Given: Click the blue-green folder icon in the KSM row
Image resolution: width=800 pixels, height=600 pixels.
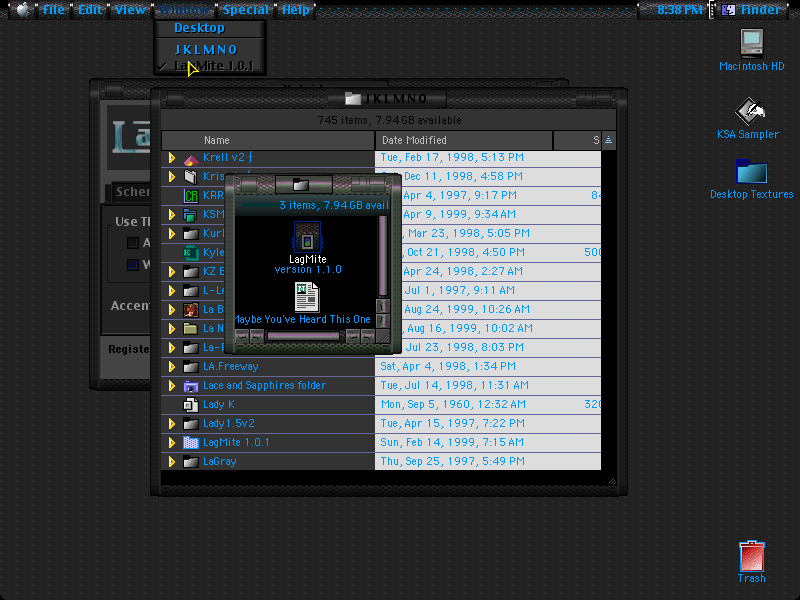Looking at the screenshot, I should point(191,215).
